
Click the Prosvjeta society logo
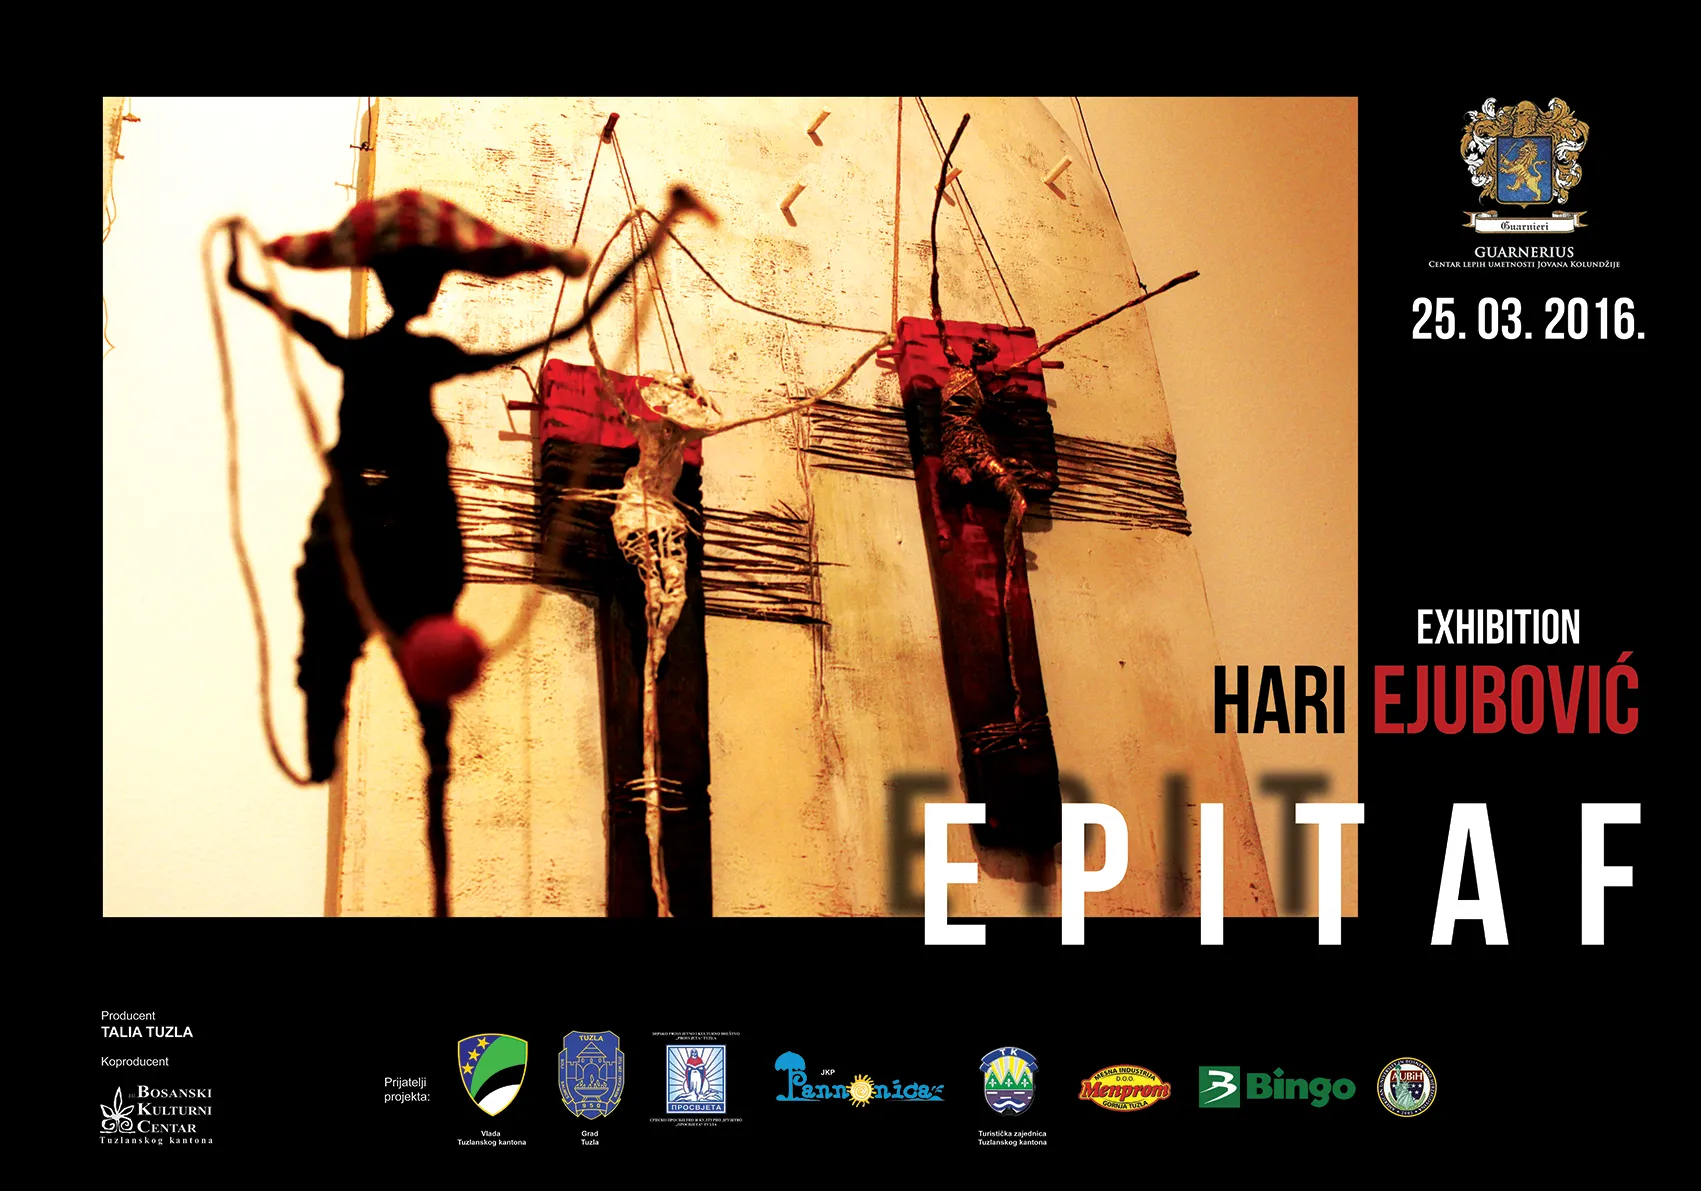point(696,1080)
